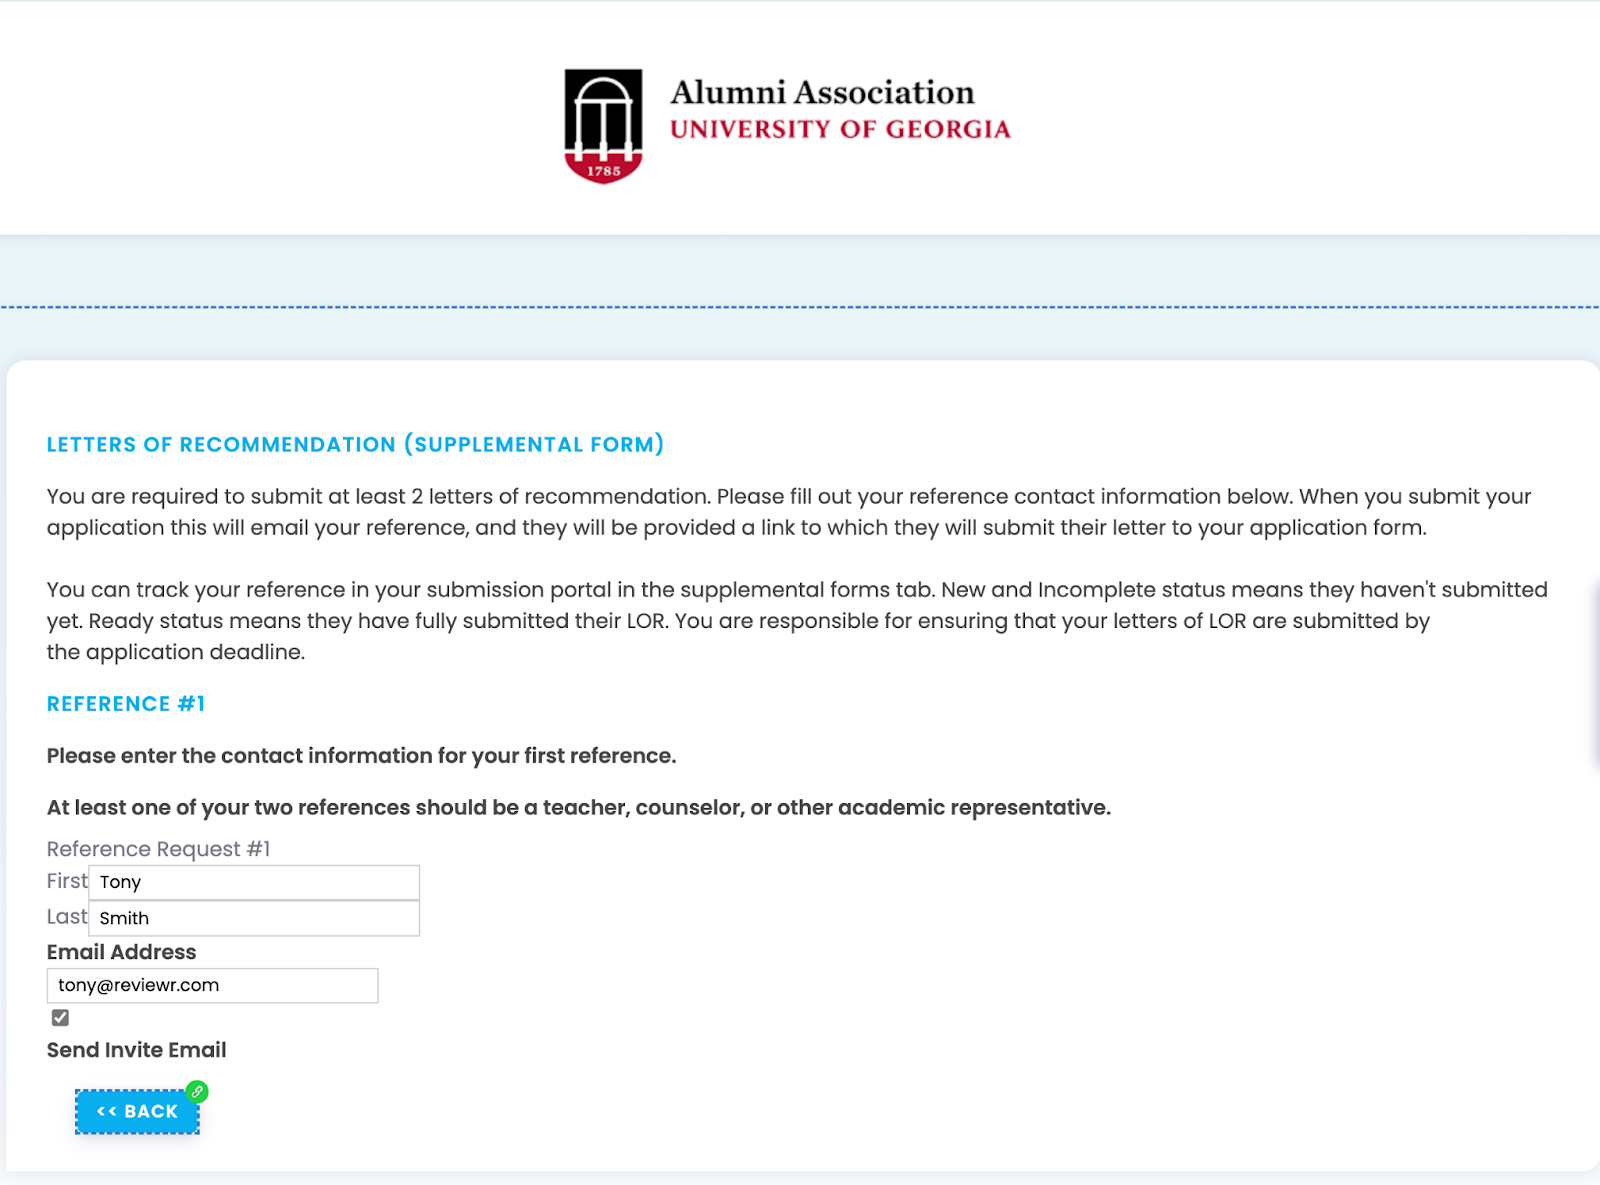The width and height of the screenshot is (1600, 1185).
Task: Click the University of Georgia arch logo
Action: click(x=603, y=126)
